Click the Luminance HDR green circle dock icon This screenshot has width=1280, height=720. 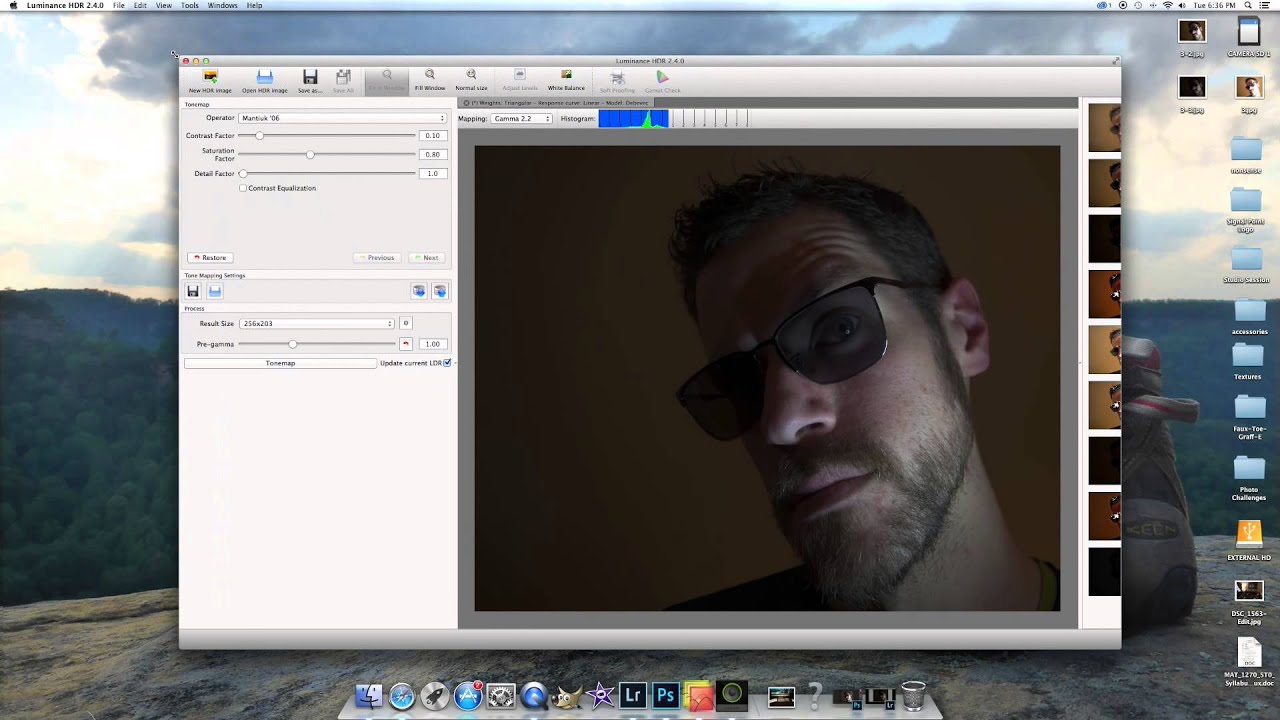(x=732, y=694)
